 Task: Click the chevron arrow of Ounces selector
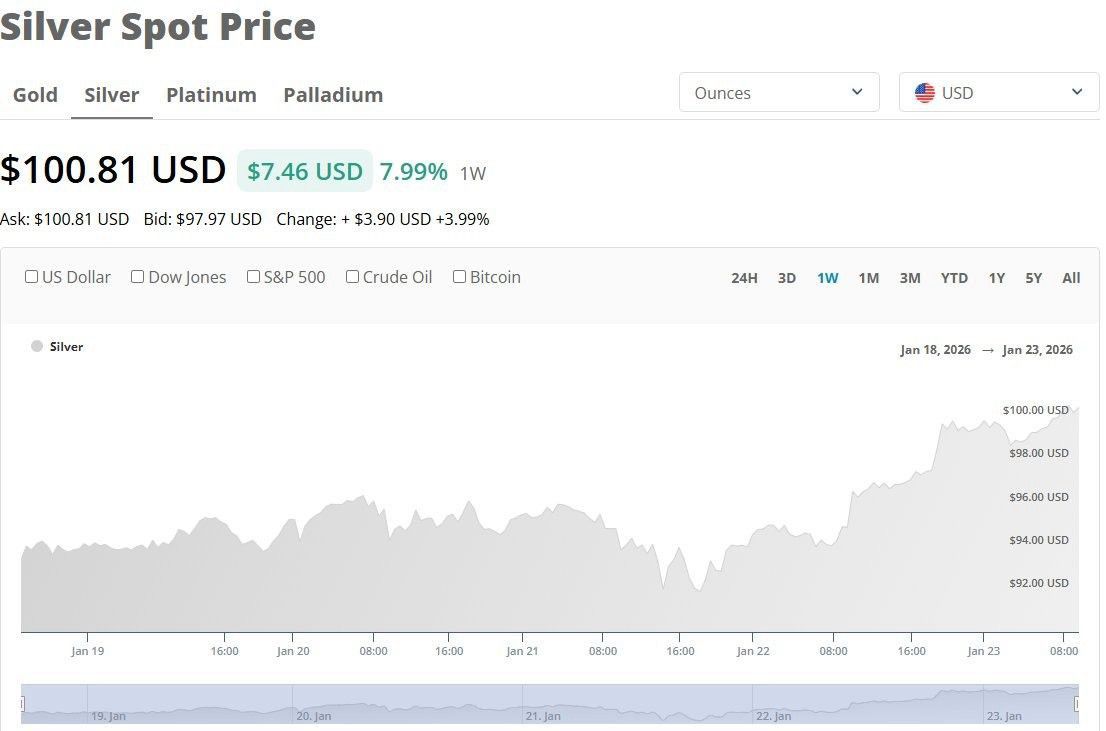tap(857, 92)
